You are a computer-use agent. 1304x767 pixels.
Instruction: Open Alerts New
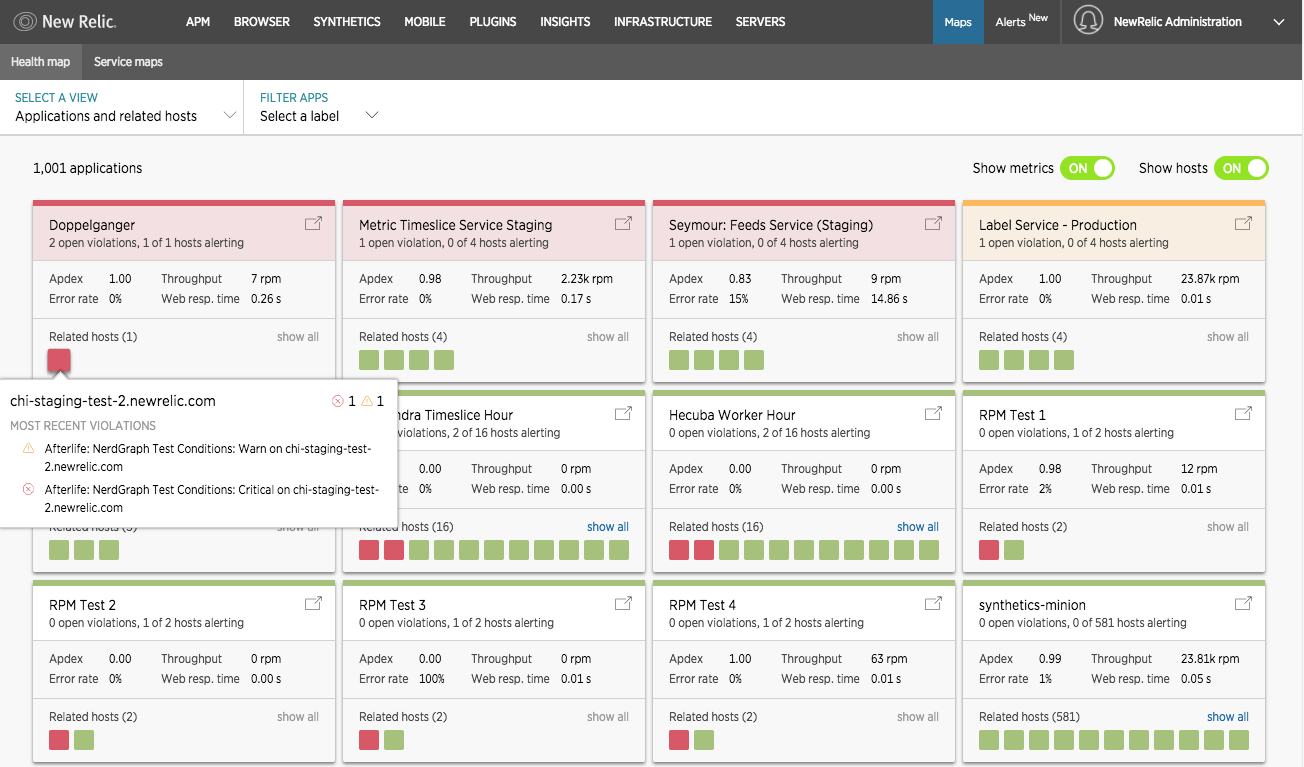coord(1021,21)
